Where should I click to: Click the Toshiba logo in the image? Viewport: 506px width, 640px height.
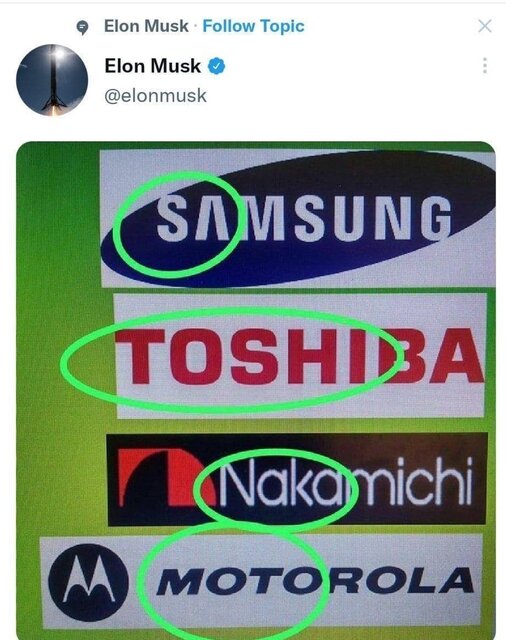pyautogui.click(x=300, y=357)
